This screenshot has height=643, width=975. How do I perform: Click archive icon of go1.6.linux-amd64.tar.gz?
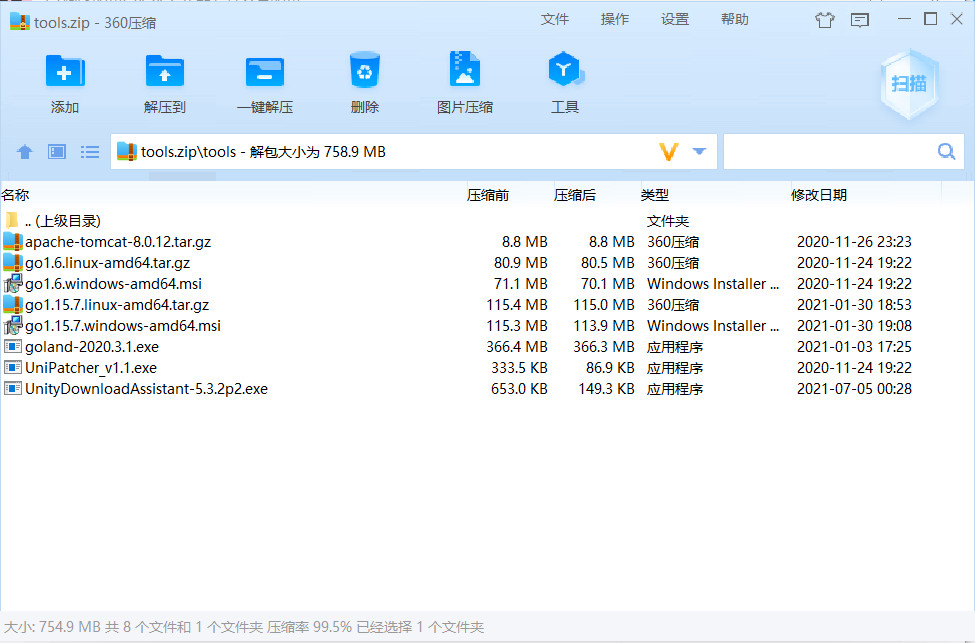(x=13, y=262)
